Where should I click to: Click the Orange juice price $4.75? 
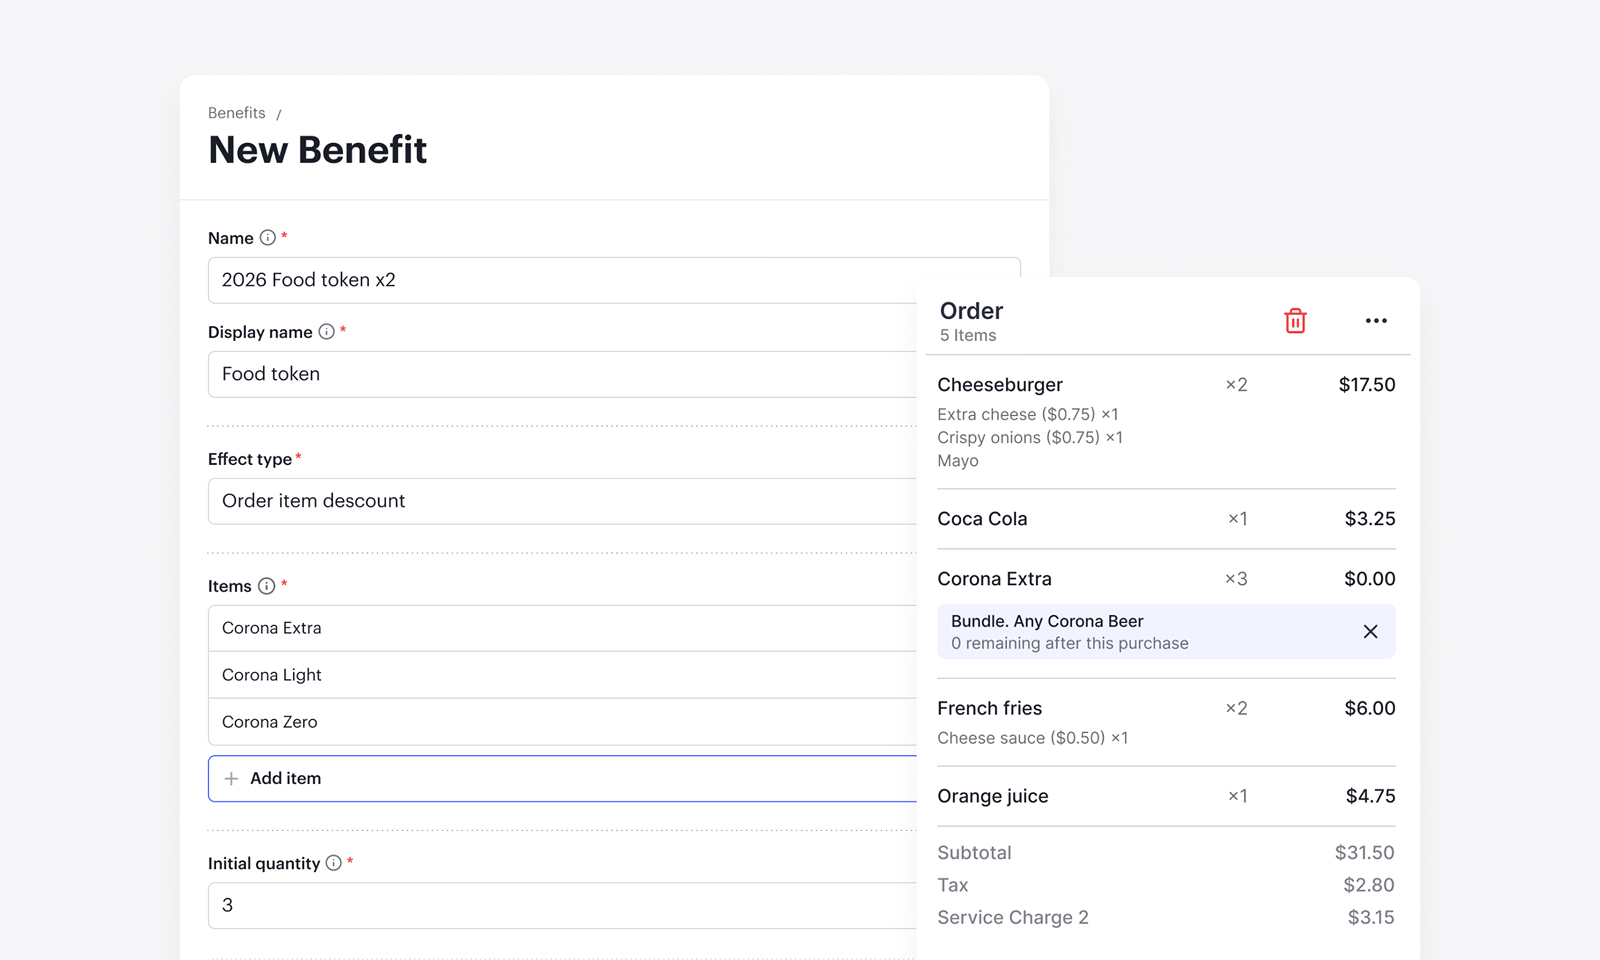(x=1370, y=796)
